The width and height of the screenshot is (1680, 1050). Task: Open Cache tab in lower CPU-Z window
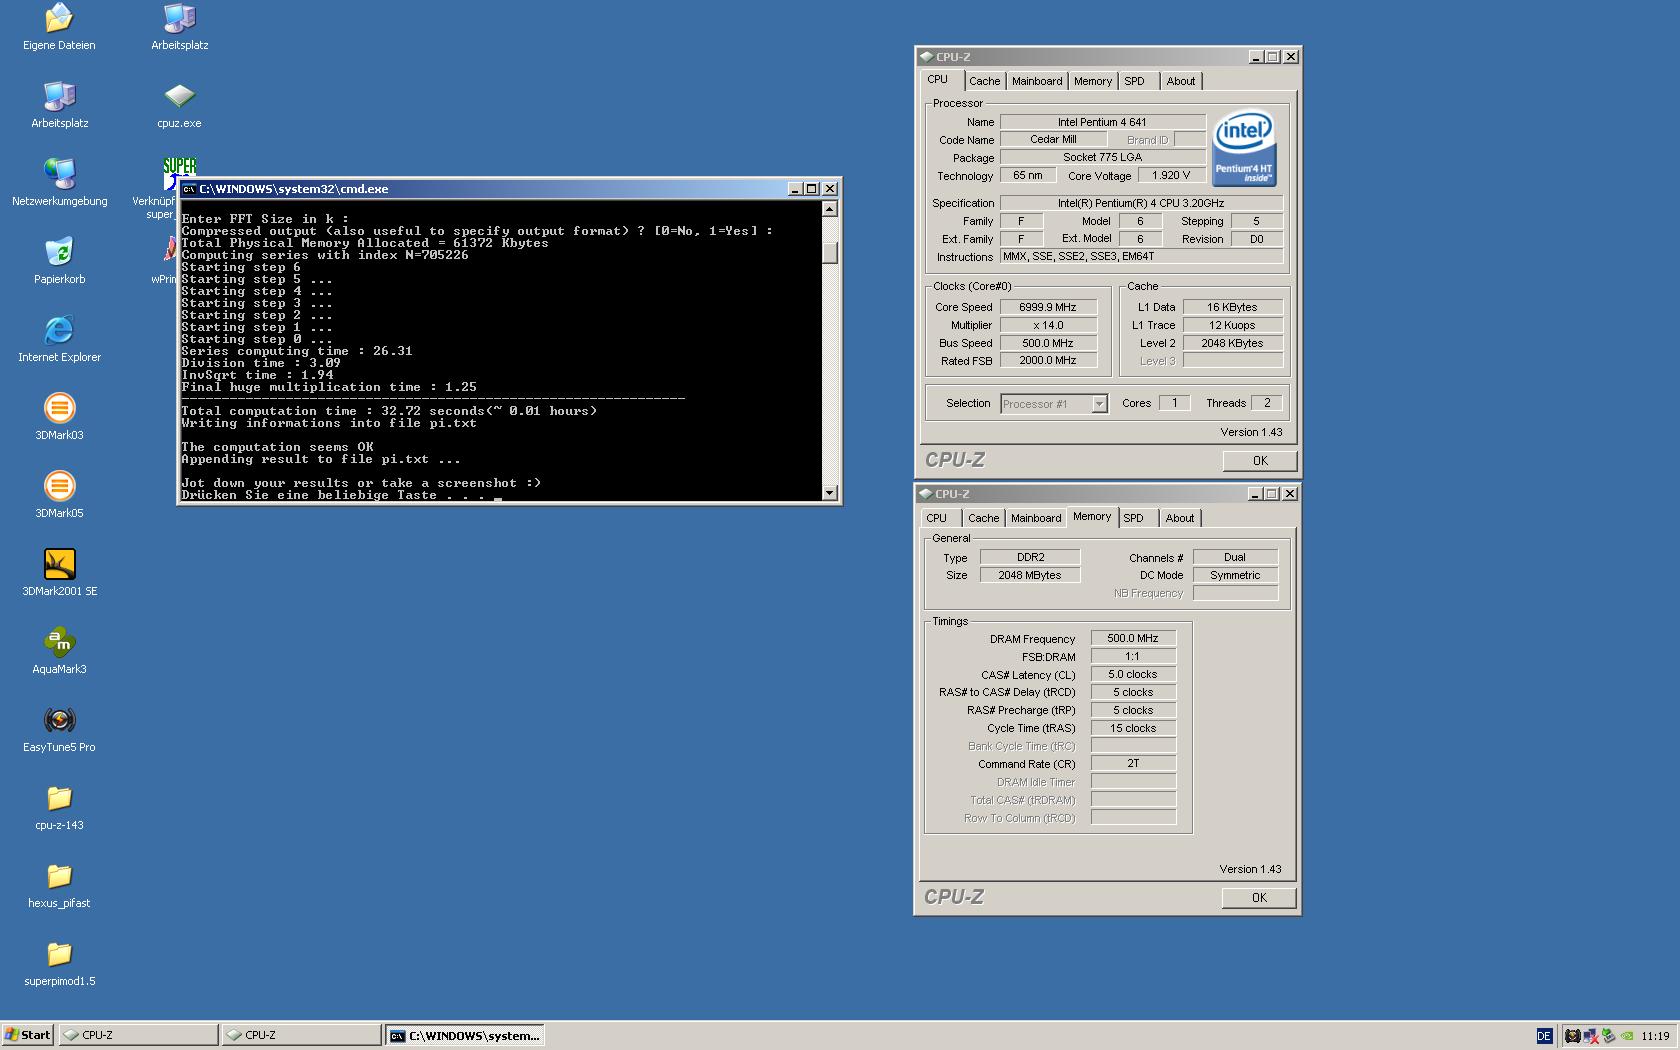pyautogui.click(x=983, y=518)
